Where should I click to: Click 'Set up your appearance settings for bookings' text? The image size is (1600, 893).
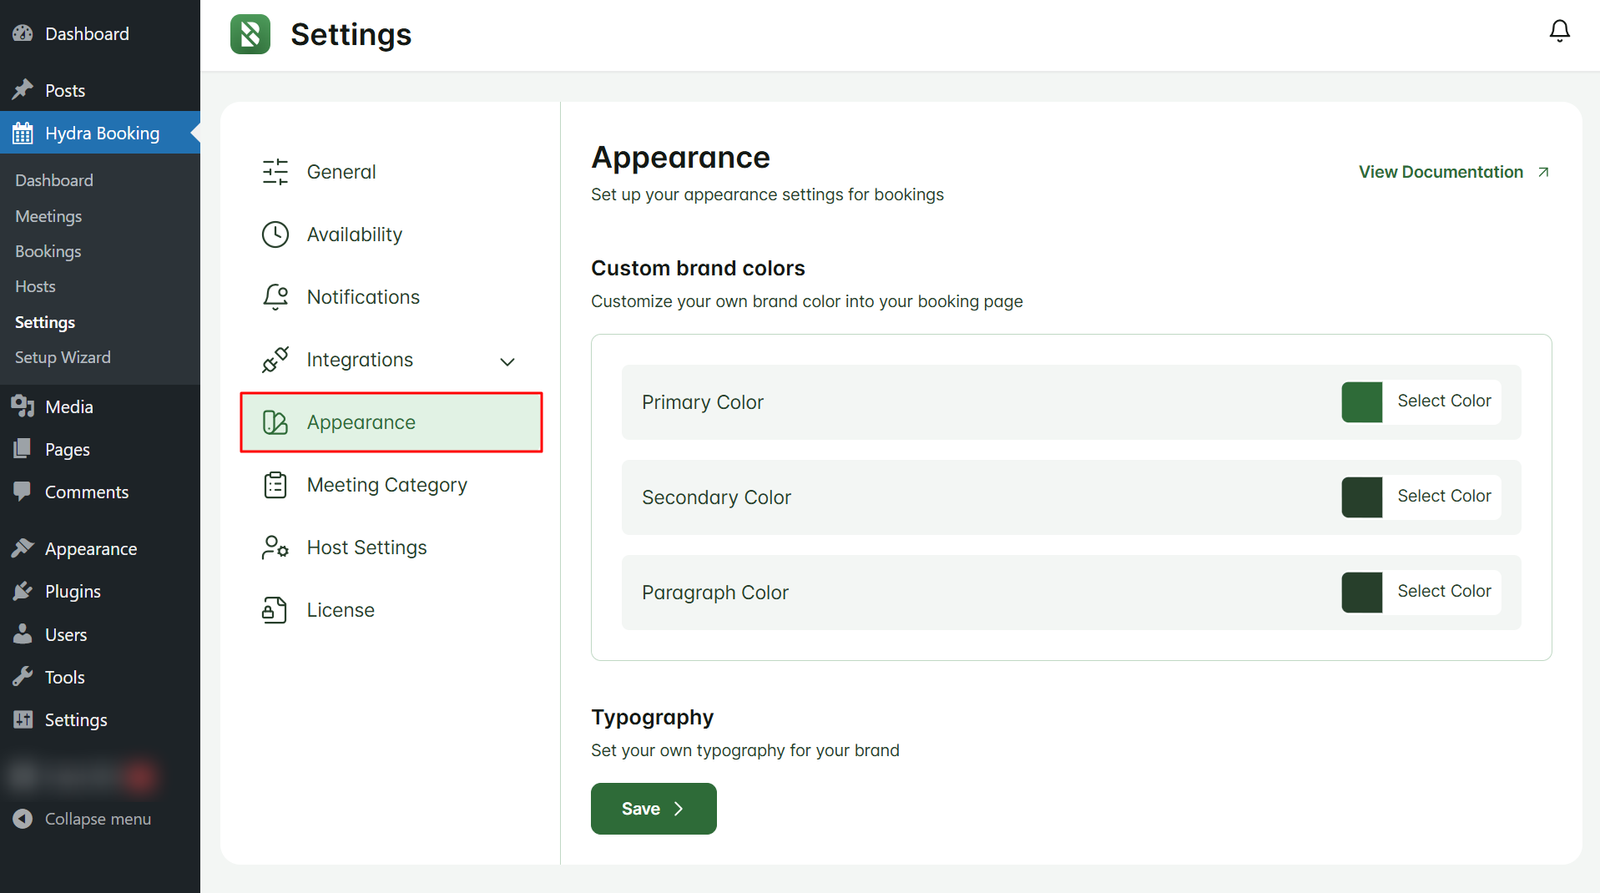click(767, 194)
